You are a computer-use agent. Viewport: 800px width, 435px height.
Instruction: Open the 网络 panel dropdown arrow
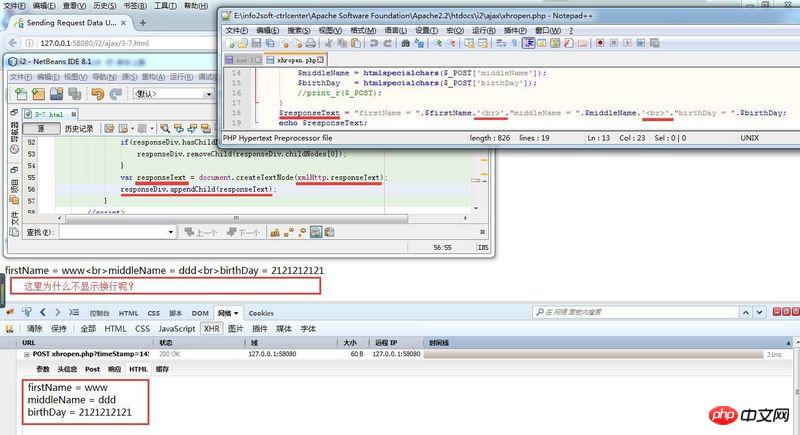[237, 313]
